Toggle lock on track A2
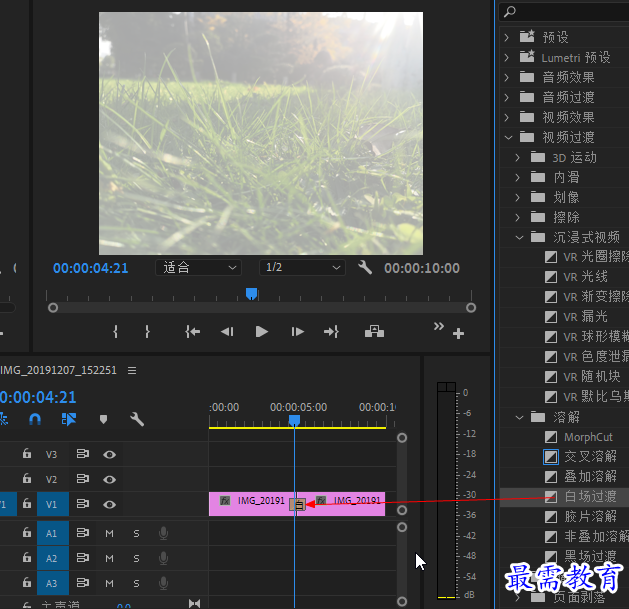 pos(26,557)
